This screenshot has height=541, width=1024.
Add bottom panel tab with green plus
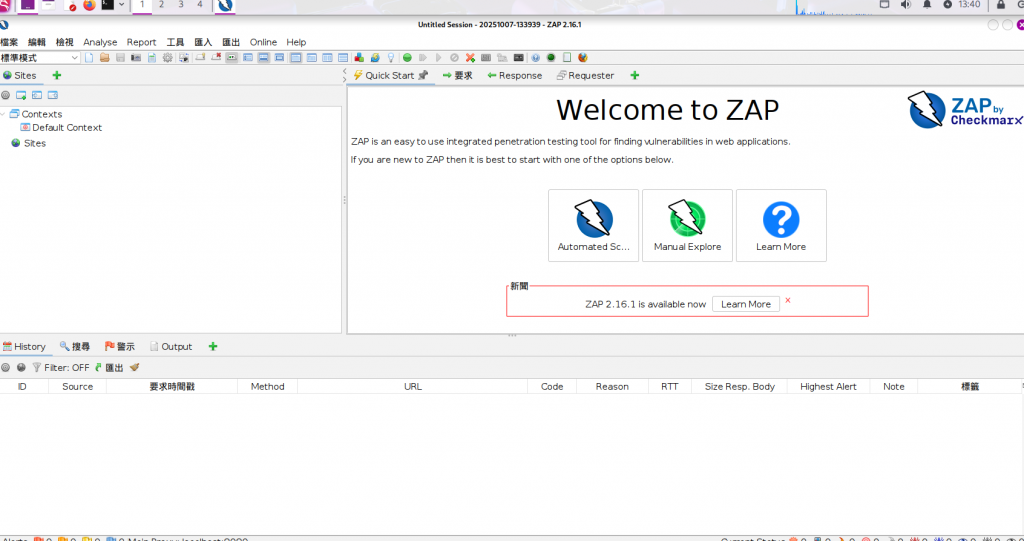coord(212,346)
